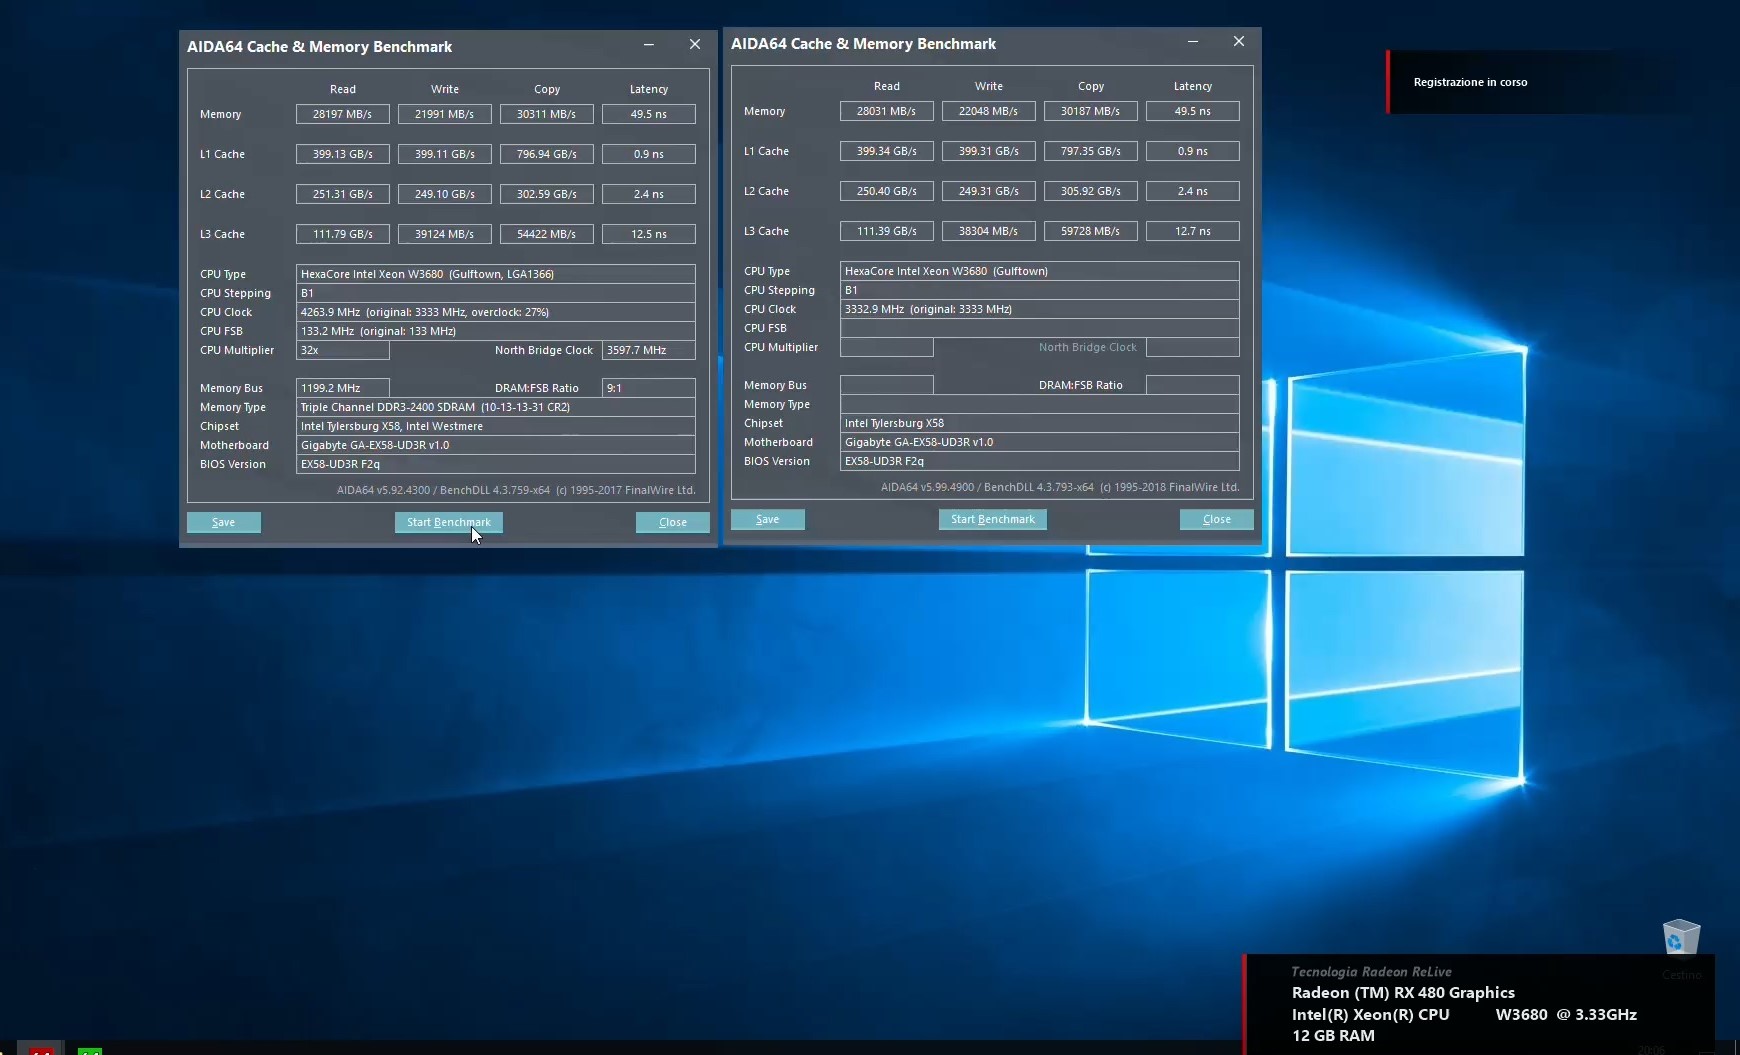Viewport: 1740px width, 1055px height.
Task: Click the AIDA64 v5.99.4900 version footer text
Action: coord(1060,487)
